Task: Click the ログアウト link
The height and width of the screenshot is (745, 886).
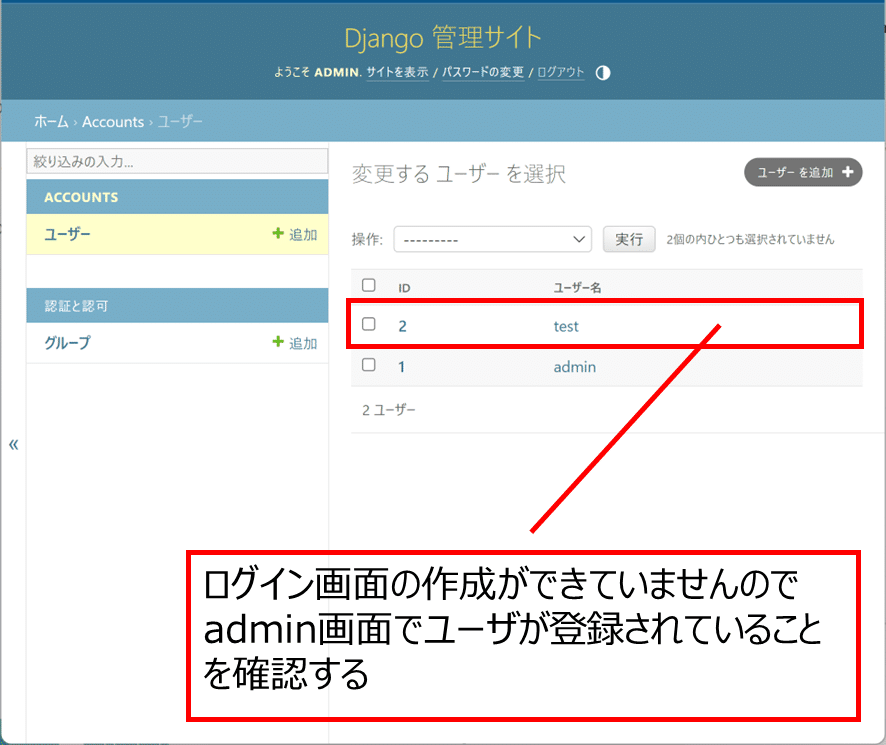Action: point(561,72)
